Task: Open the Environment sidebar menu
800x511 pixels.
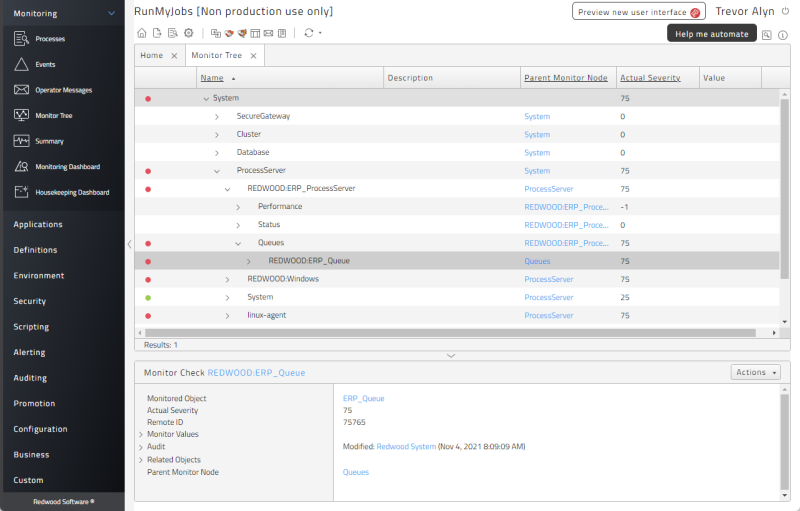Action: pos(39,275)
